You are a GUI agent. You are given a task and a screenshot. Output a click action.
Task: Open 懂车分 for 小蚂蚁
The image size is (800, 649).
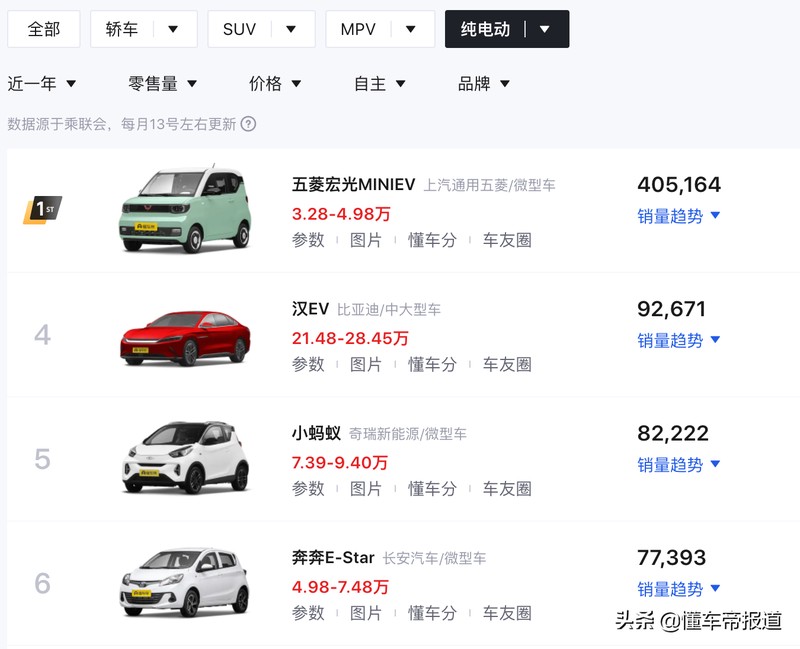[x=432, y=489]
